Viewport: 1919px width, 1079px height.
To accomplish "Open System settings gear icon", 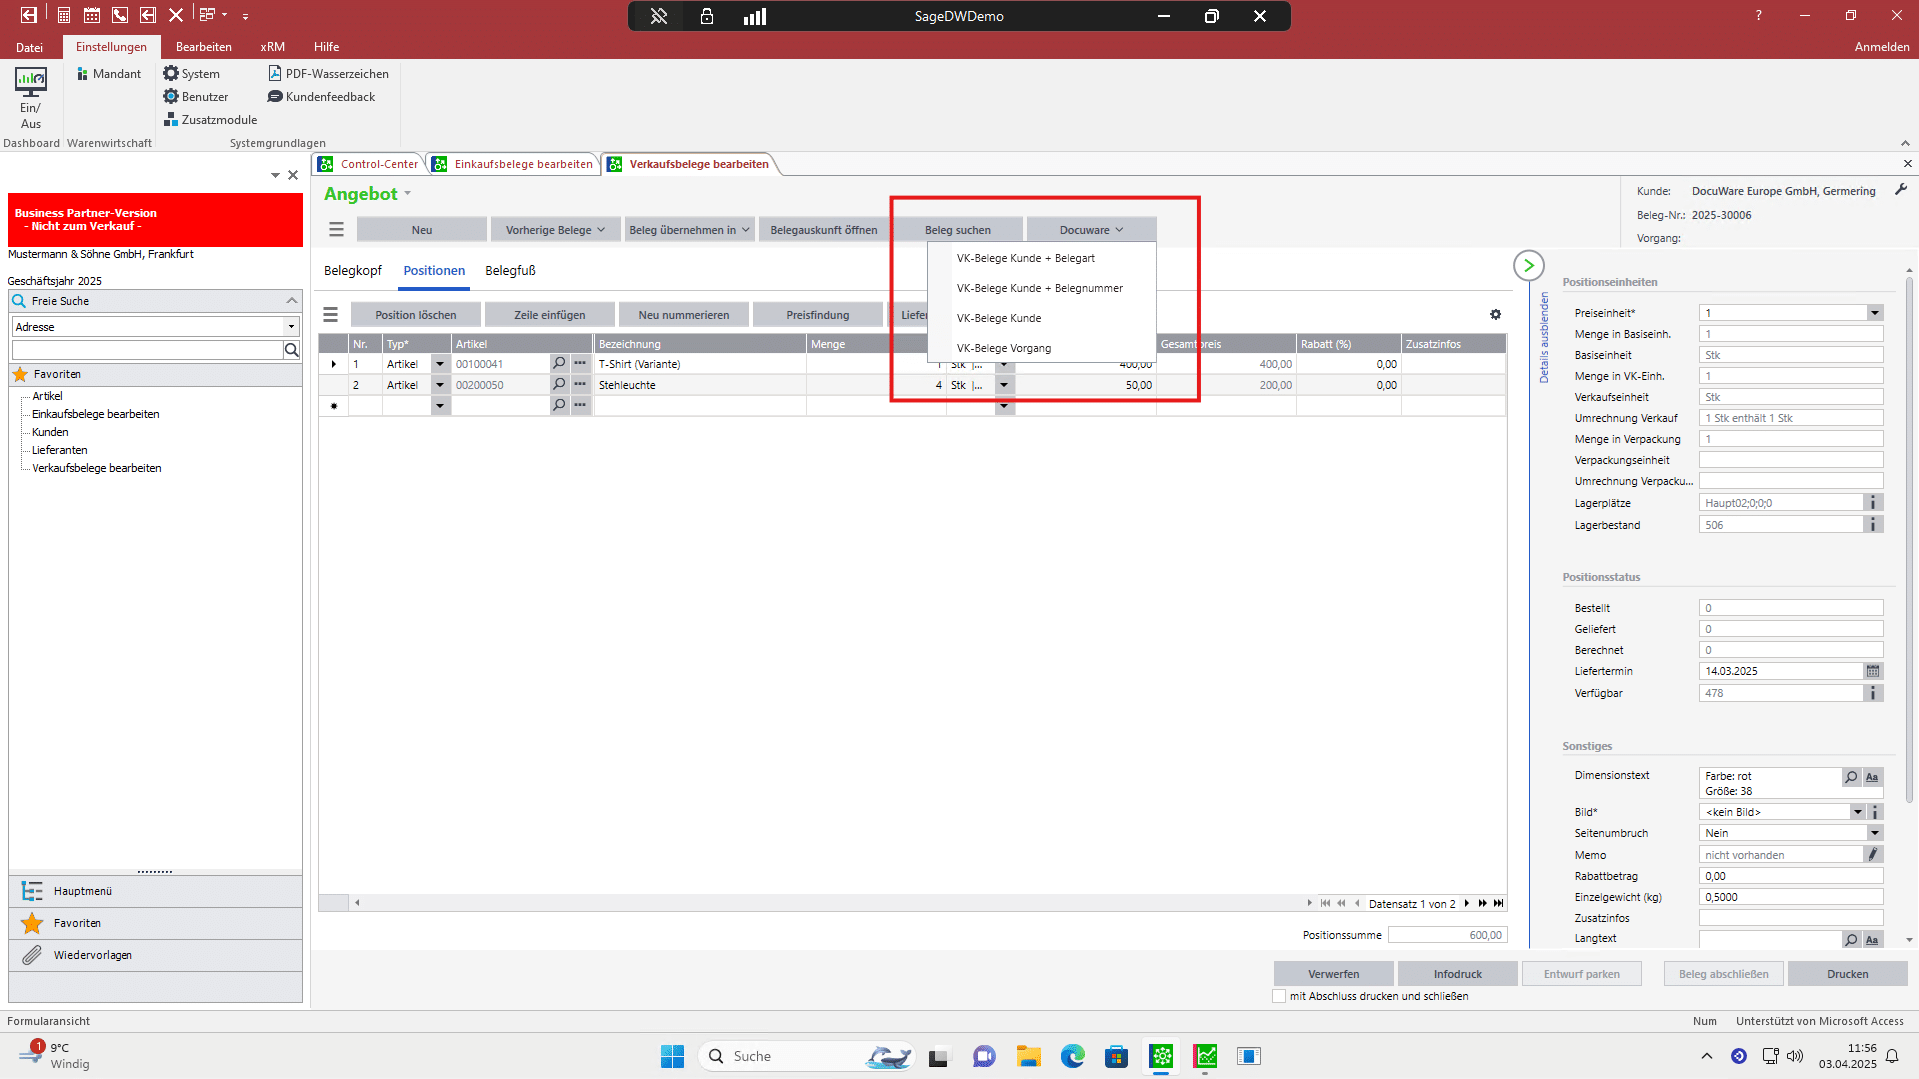I will (x=171, y=74).
